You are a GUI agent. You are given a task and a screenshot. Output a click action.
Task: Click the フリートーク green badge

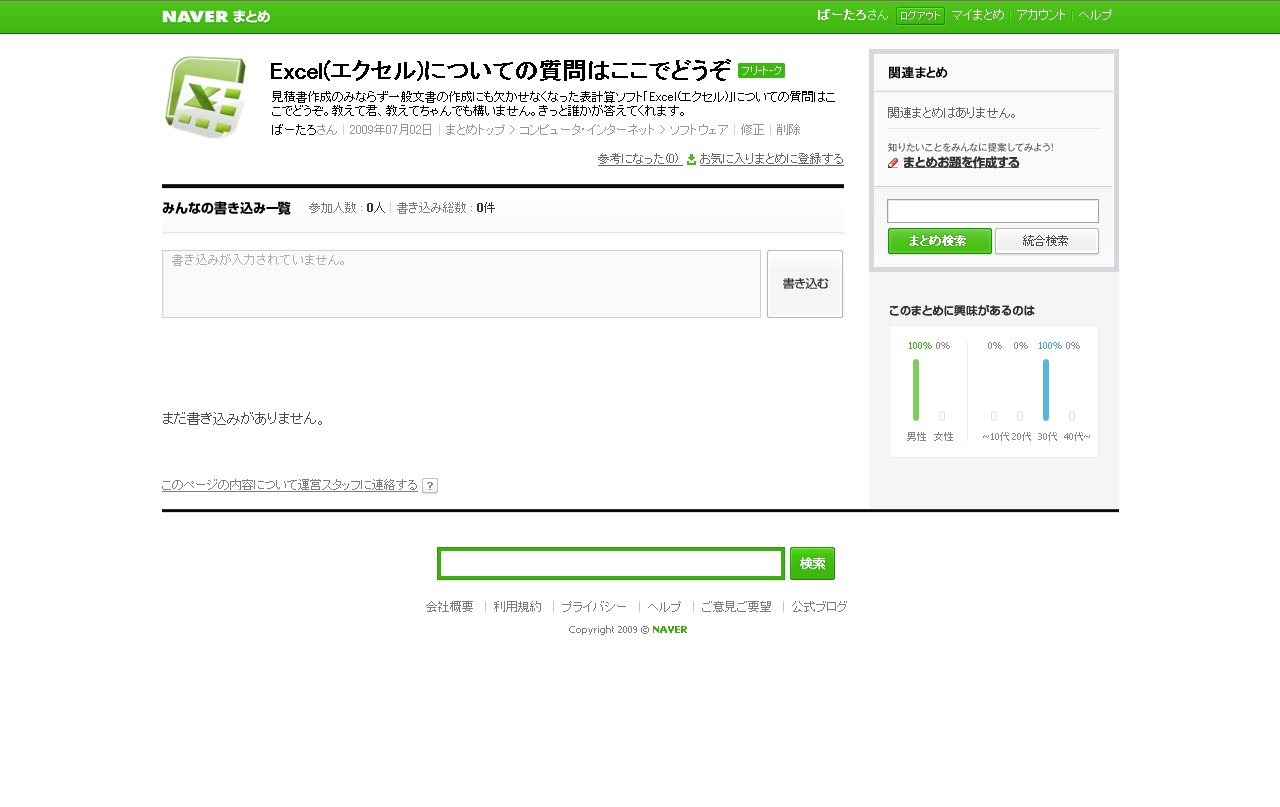(x=761, y=70)
